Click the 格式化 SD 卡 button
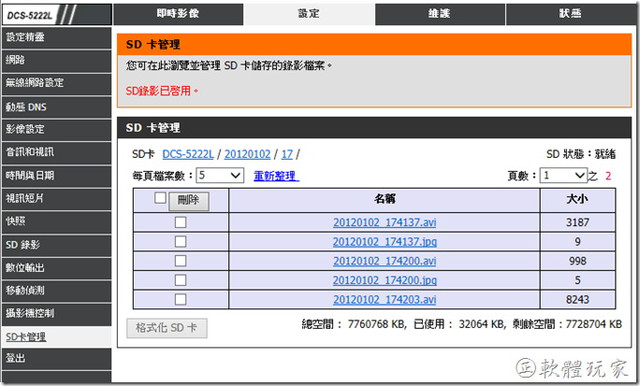This screenshot has width=640, height=386. pos(167,328)
